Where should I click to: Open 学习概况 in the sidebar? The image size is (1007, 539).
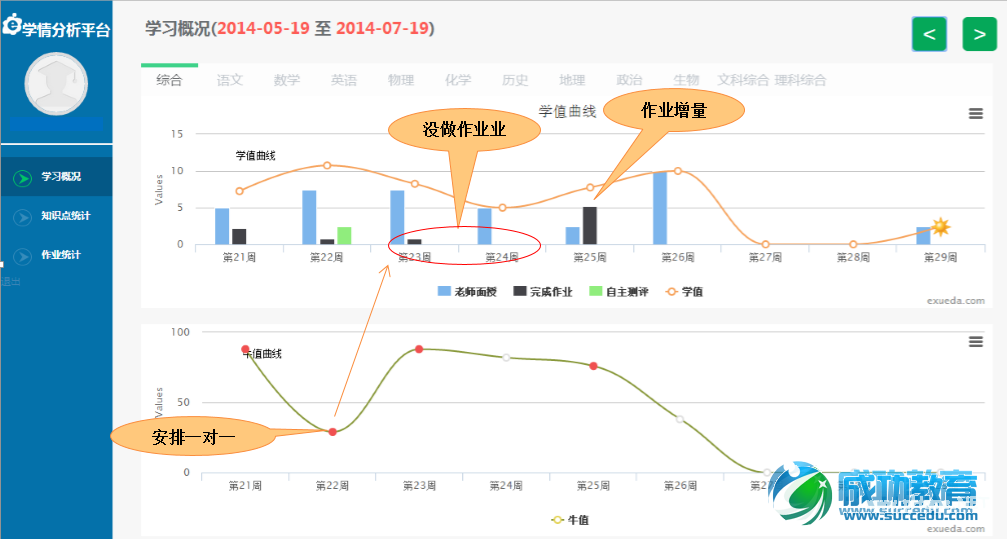click(x=57, y=177)
